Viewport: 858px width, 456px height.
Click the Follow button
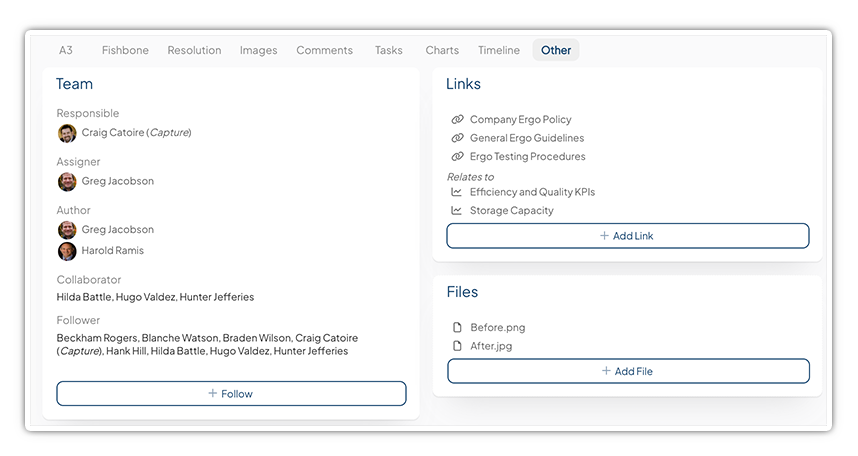(231, 394)
